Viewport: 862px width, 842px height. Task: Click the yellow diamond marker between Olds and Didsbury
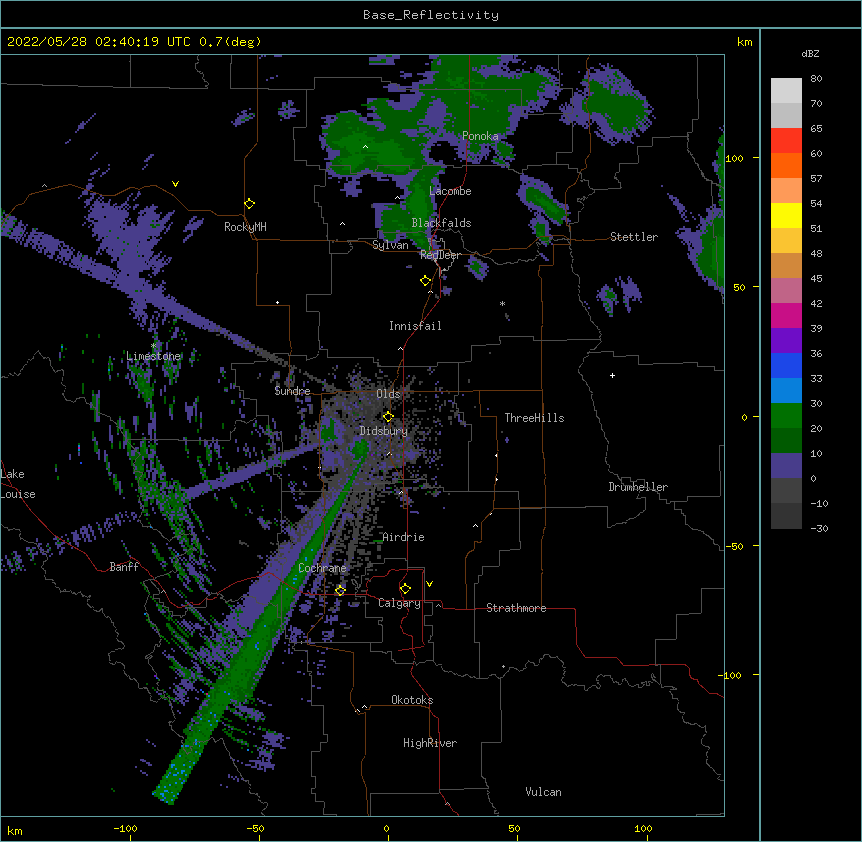click(x=388, y=417)
